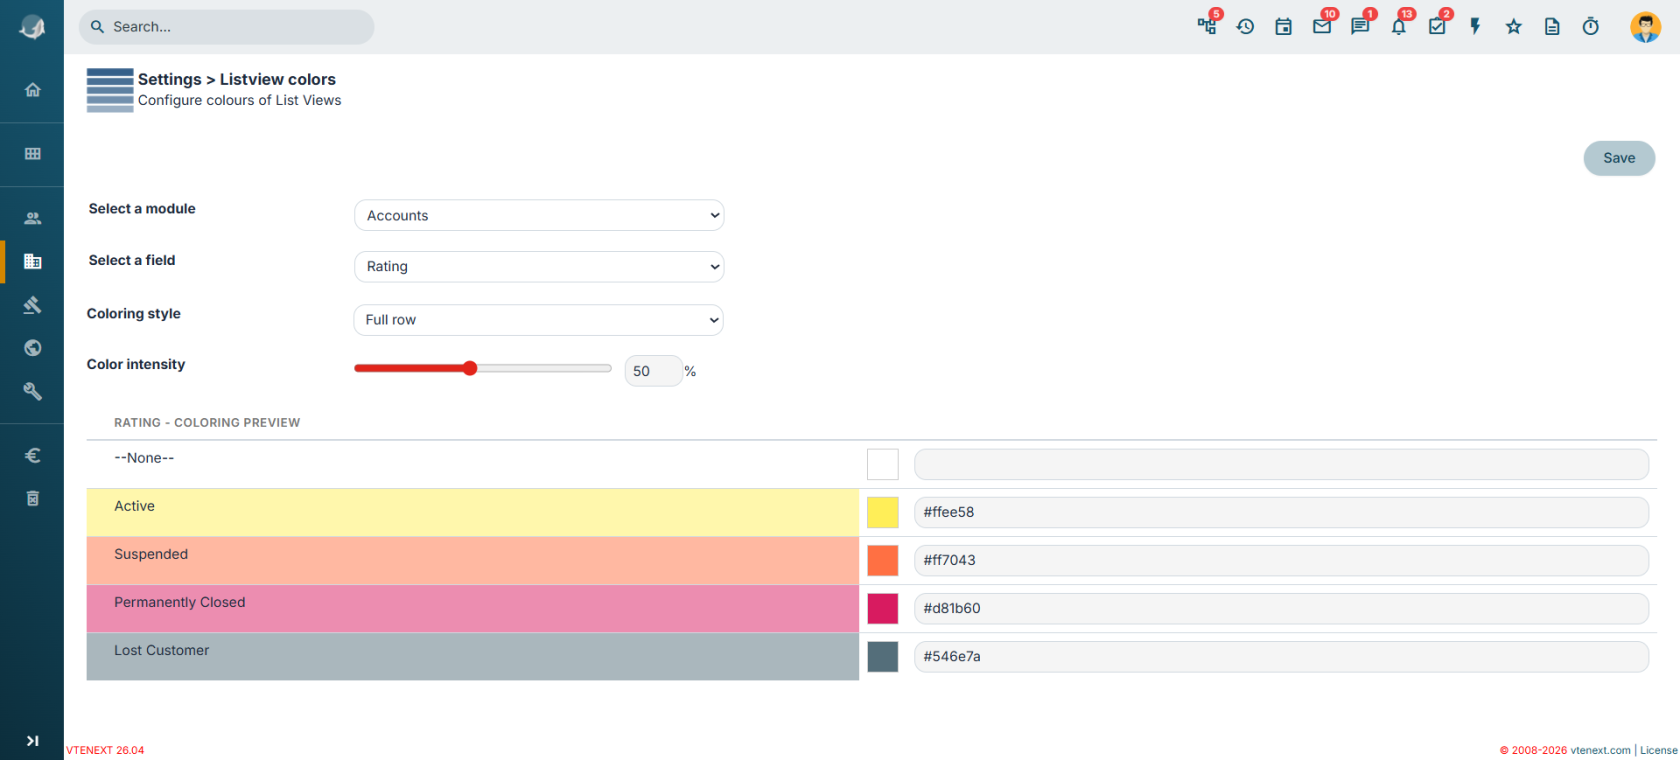Image resolution: width=1680 pixels, height=760 pixels.
Task: Expand the sidebar with the arrow icon
Action: (33, 741)
